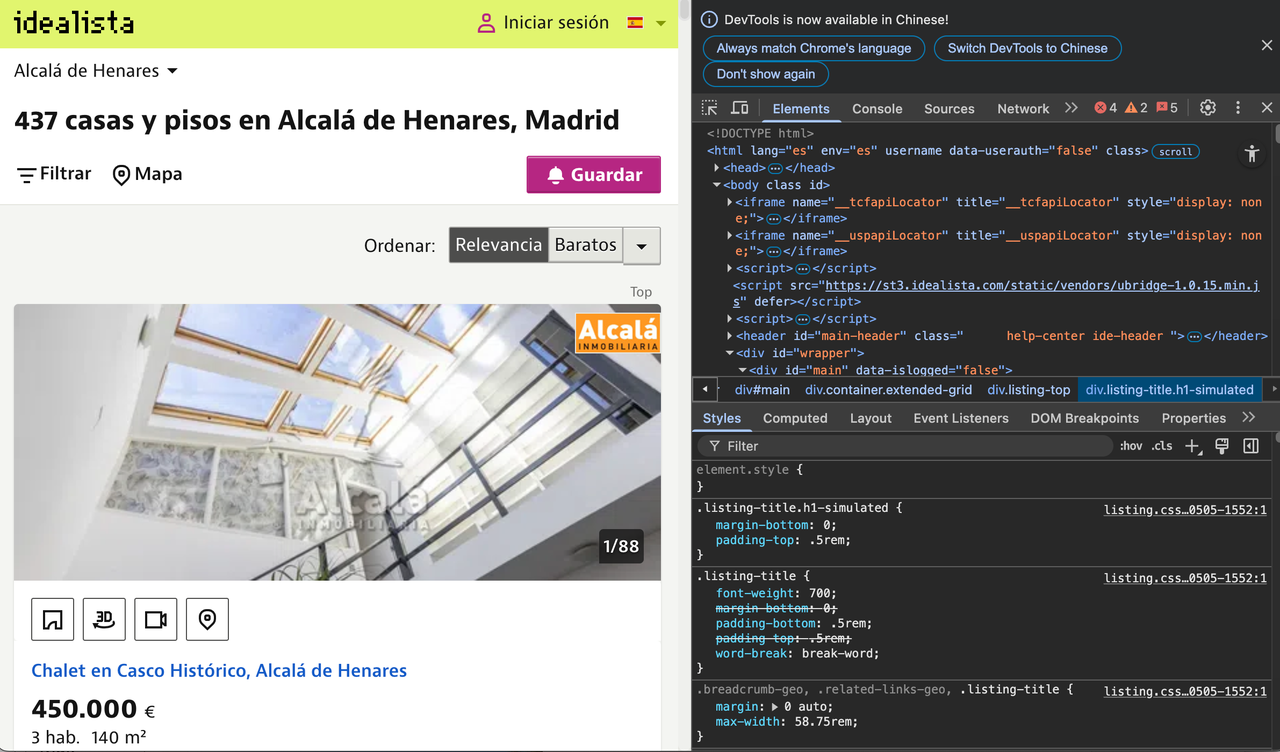Open DevTools settings gear
1280x752 pixels.
point(1208,108)
